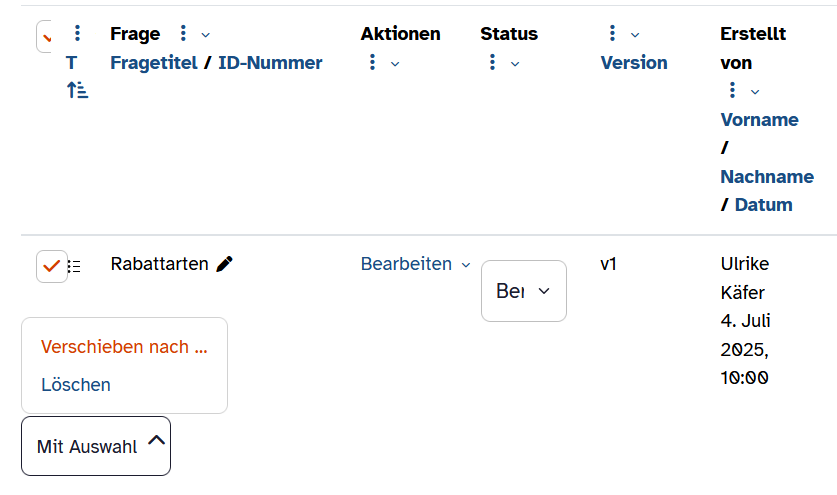
Task: Open the status dropdown for Rabattarten
Action: 524,291
